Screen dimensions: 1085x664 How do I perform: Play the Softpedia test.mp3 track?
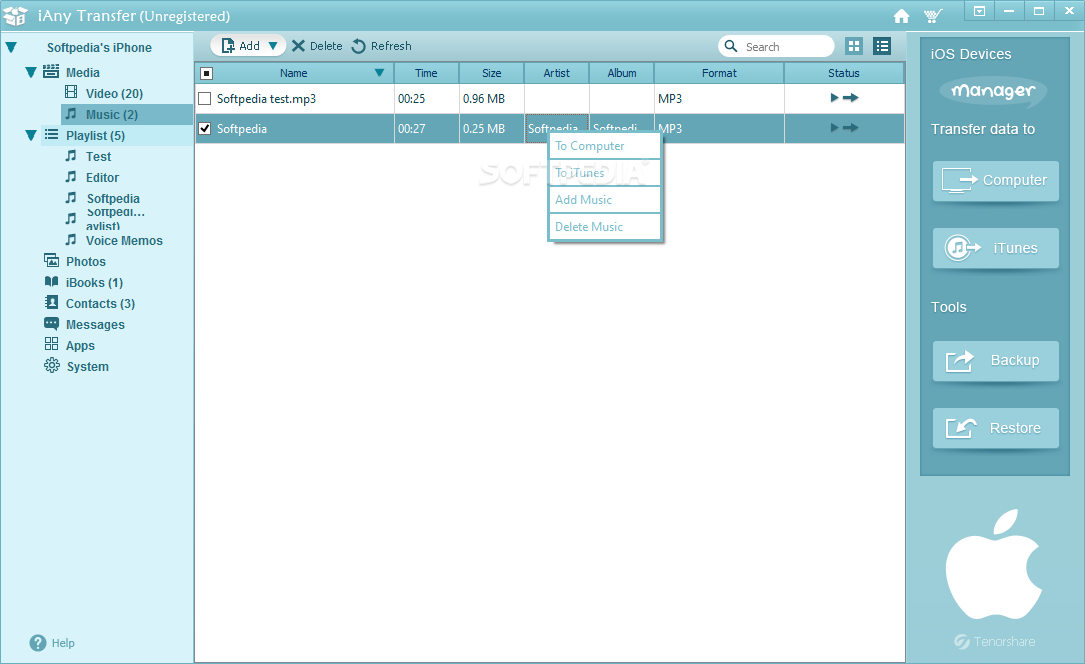[x=834, y=98]
